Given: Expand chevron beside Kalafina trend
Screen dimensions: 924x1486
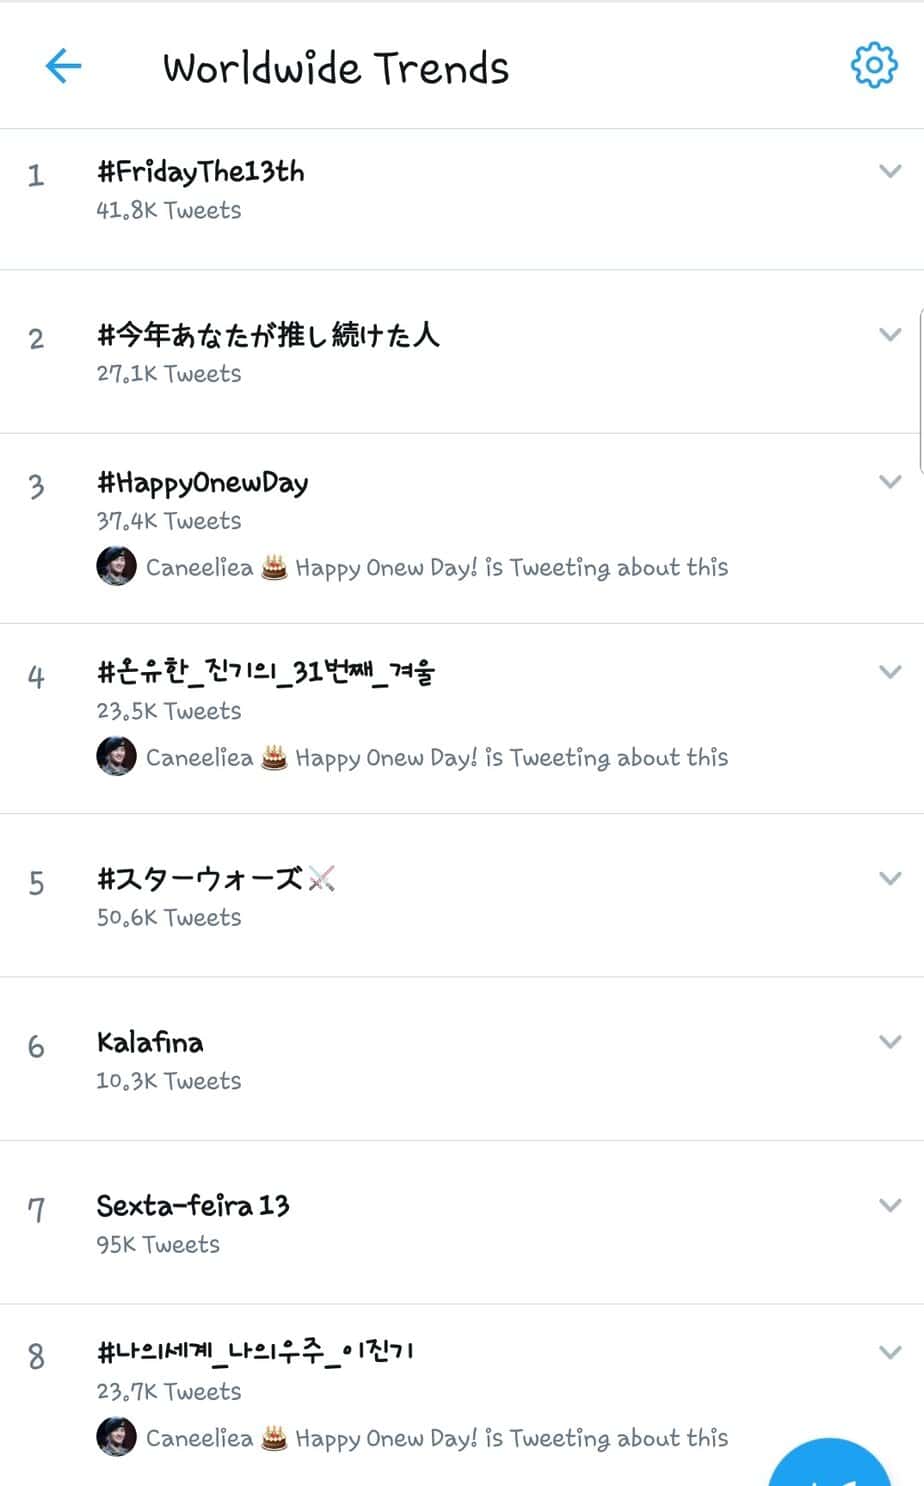Looking at the screenshot, I should pos(889,1042).
